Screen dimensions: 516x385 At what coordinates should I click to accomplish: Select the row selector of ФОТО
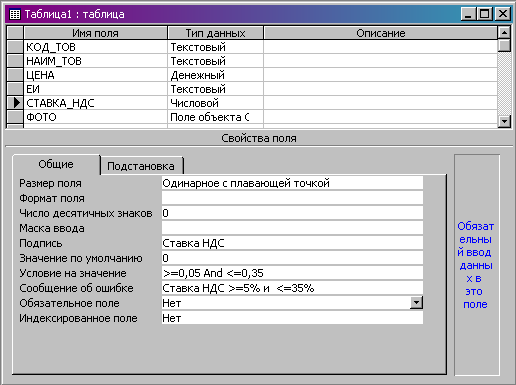coord(15,117)
